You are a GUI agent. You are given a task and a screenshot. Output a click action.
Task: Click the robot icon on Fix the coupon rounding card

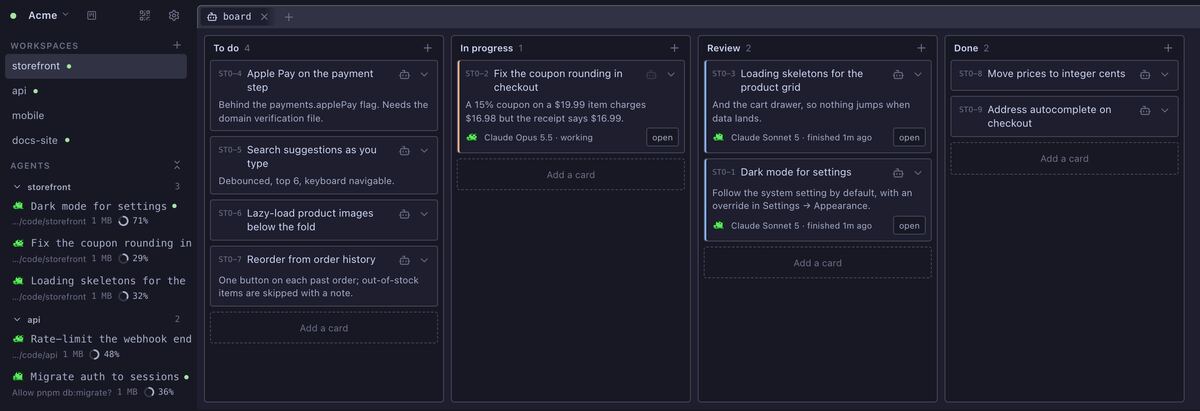[x=651, y=74]
